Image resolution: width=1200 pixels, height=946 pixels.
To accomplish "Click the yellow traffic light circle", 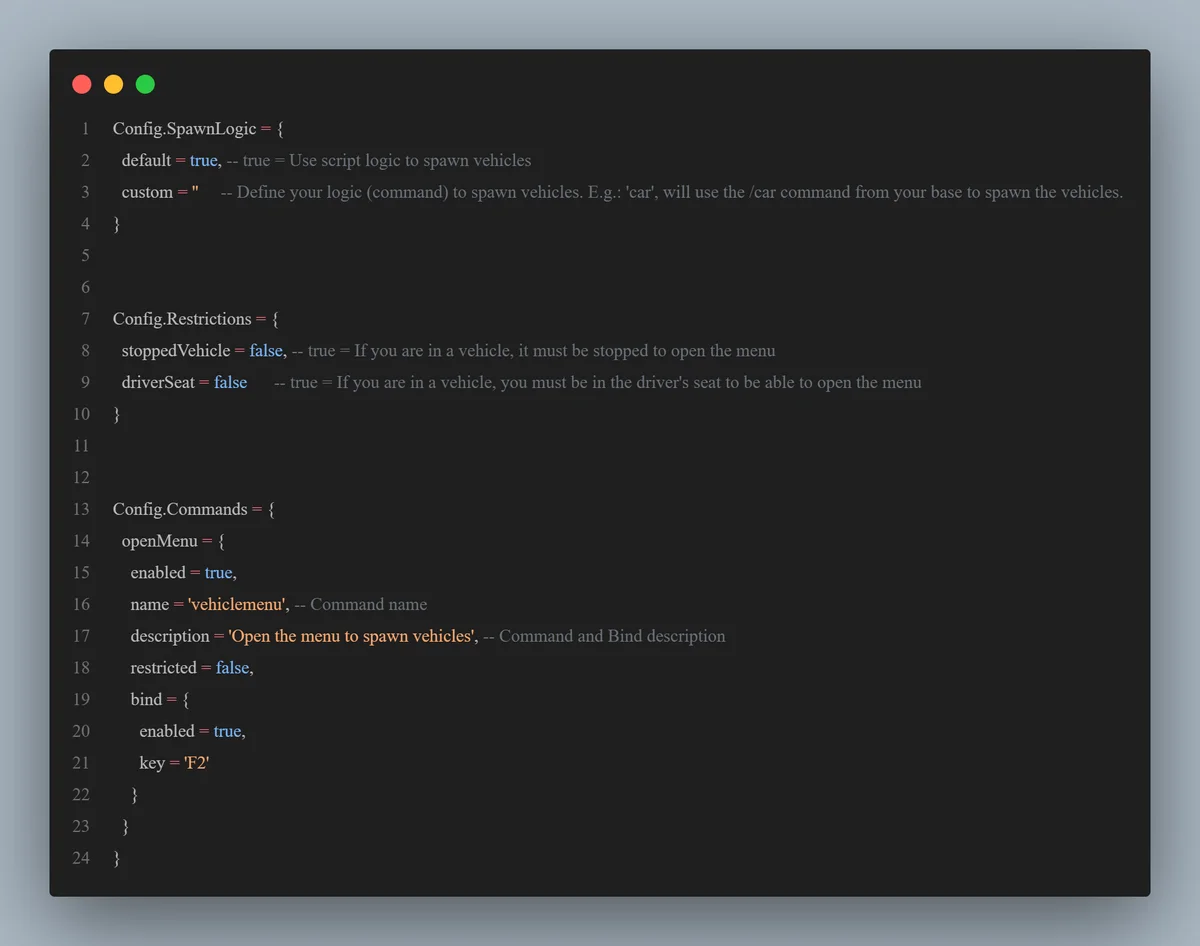I will tap(113, 84).
